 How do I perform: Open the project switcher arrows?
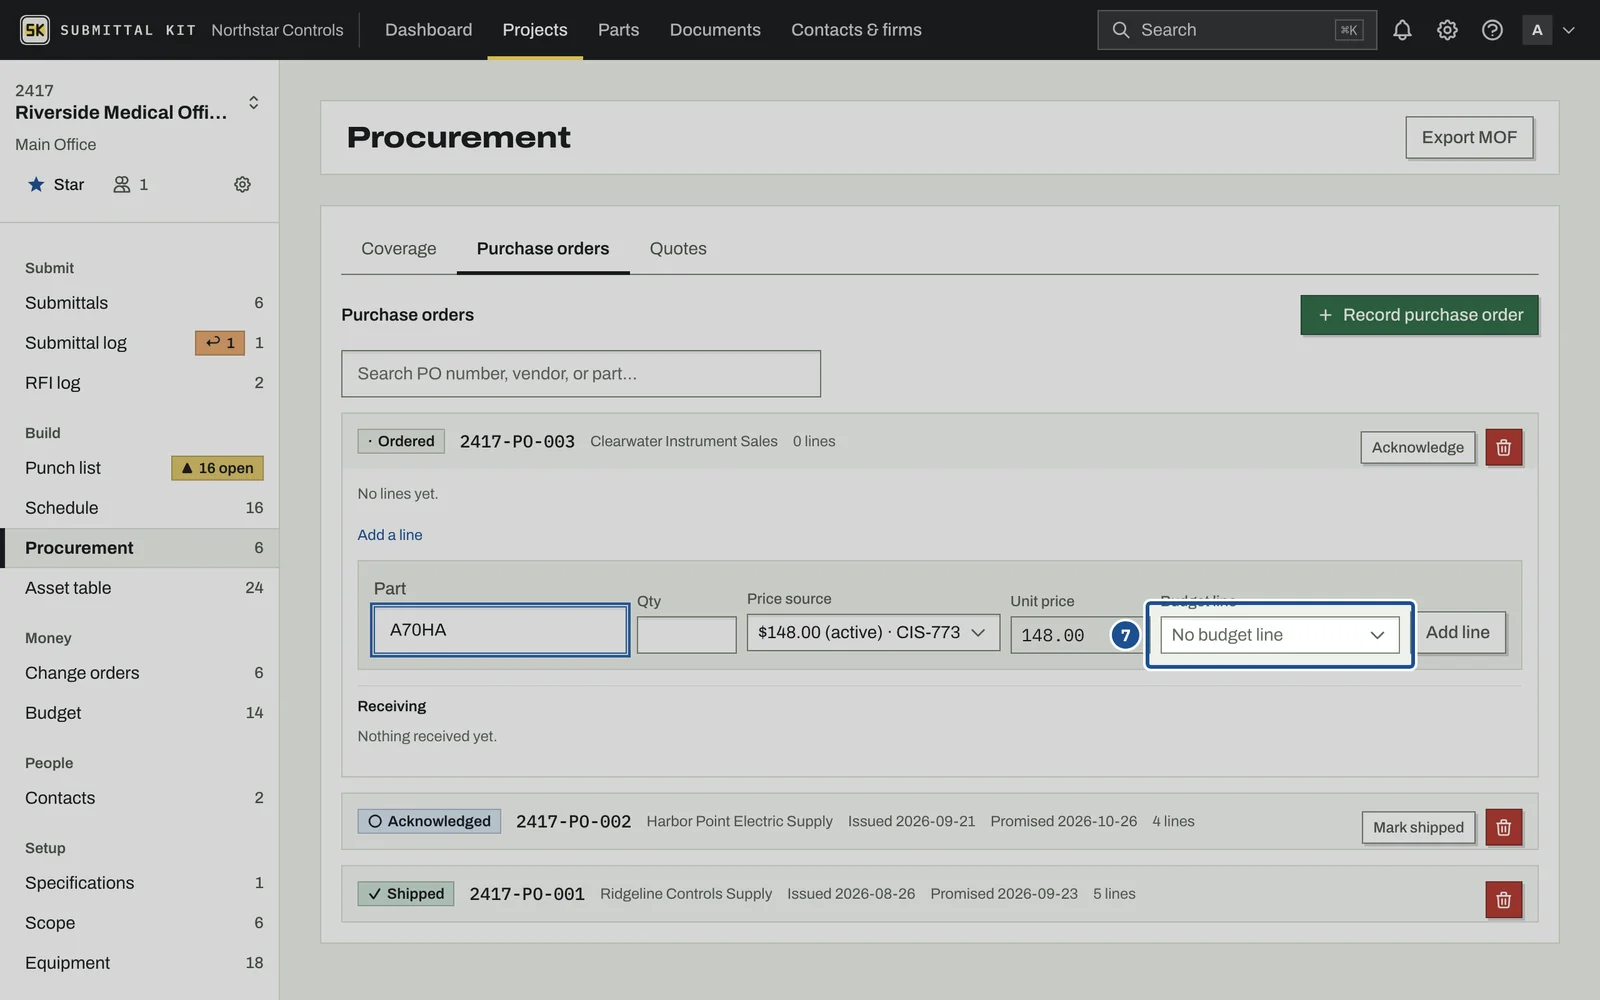click(254, 102)
